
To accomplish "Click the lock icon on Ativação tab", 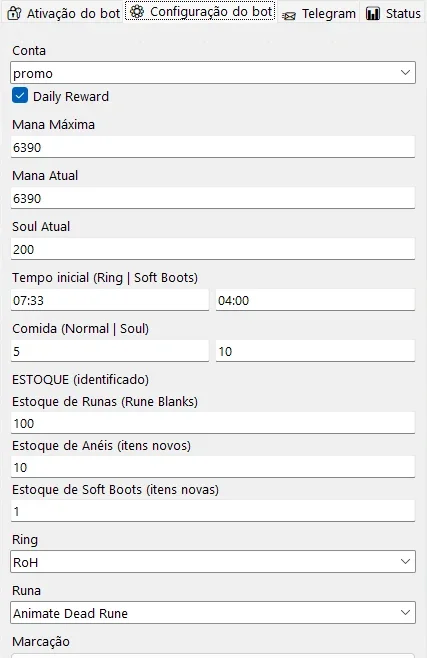I will click(x=14, y=13).
